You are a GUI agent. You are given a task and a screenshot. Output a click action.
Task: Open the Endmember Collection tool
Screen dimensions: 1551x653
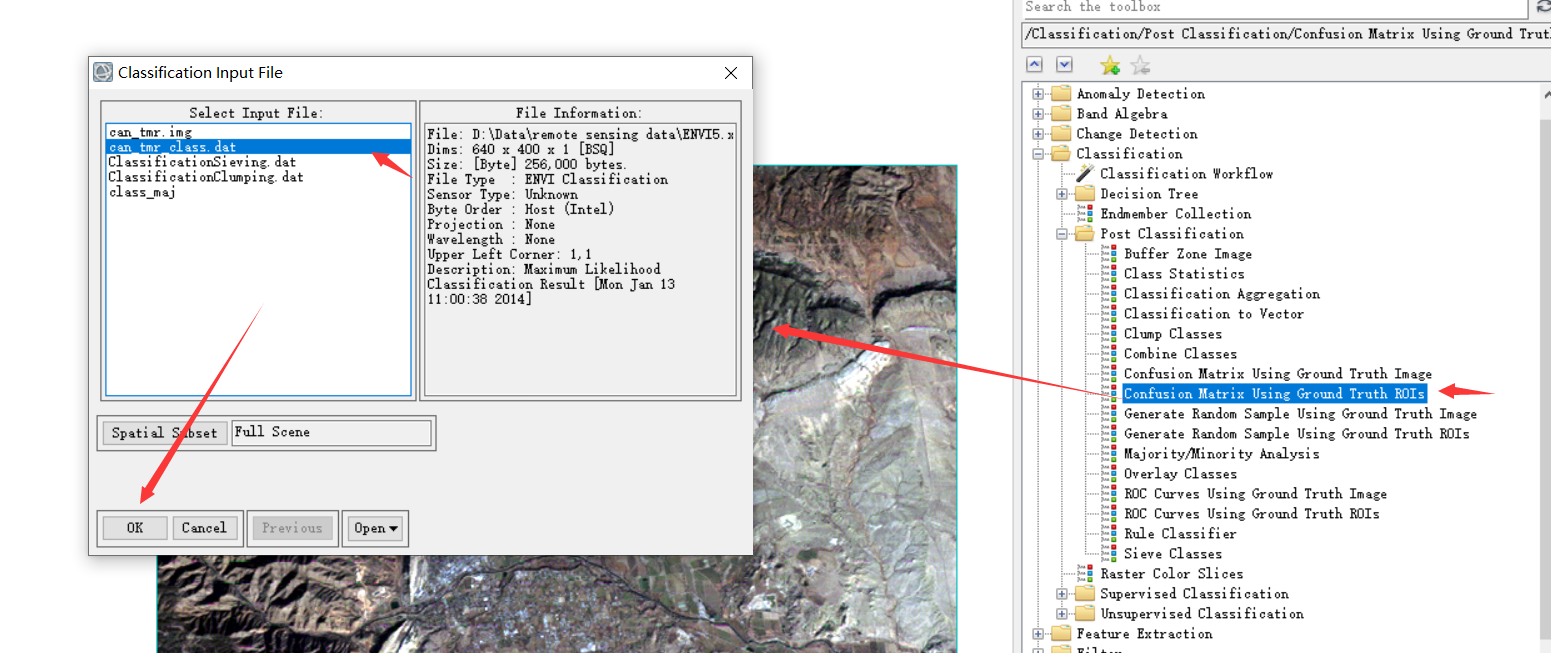[x=1175, y=214]
